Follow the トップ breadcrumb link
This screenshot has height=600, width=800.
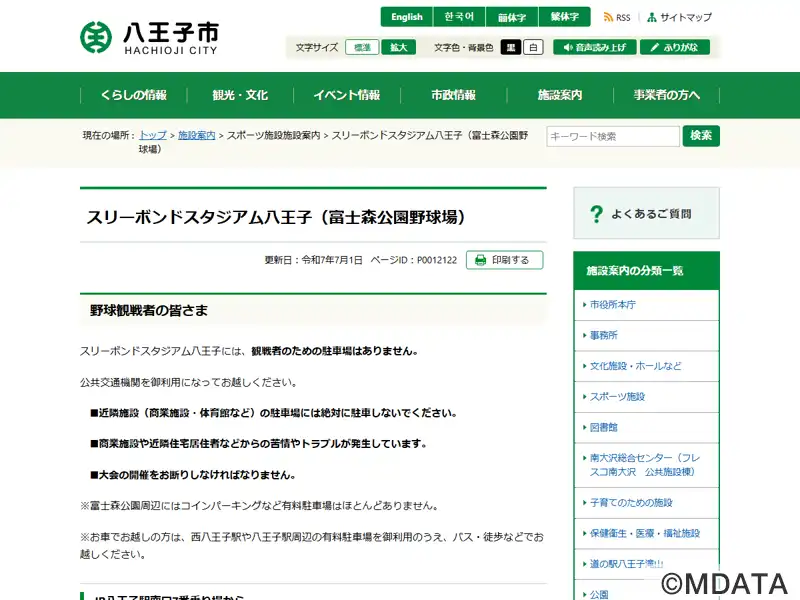(153, 135)
